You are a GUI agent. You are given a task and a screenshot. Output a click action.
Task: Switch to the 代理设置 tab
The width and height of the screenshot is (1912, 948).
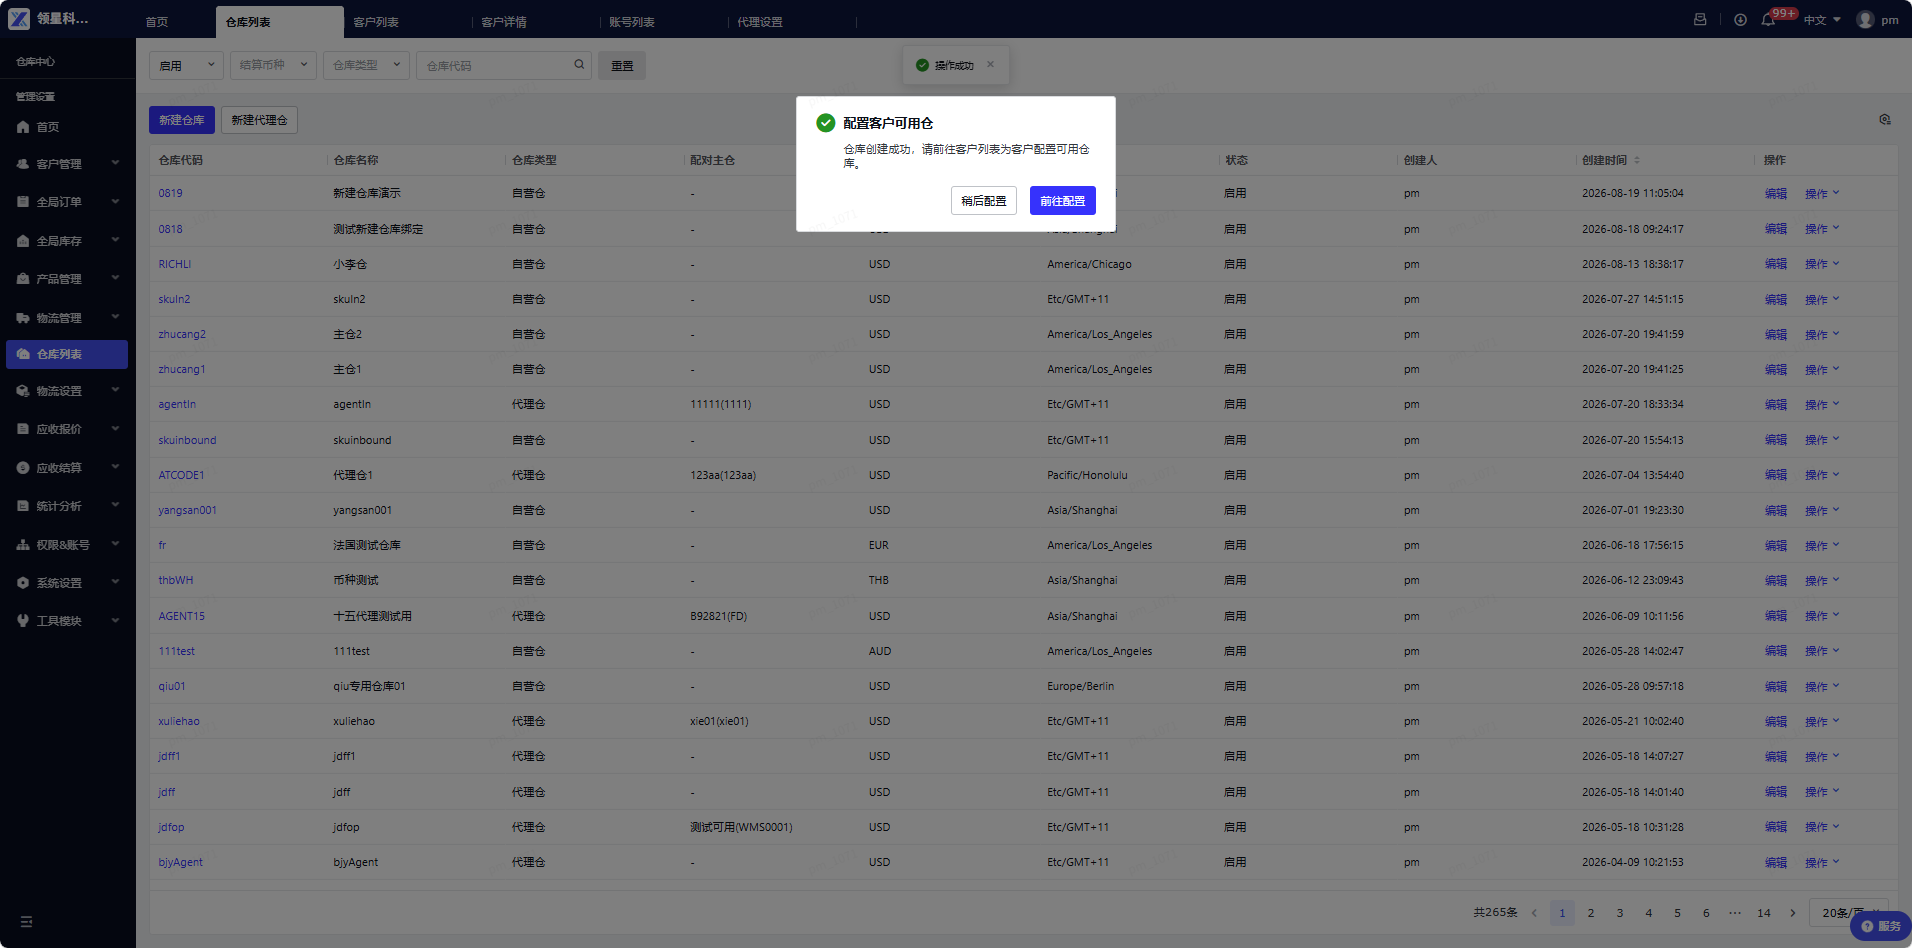(x=760, y=22)
